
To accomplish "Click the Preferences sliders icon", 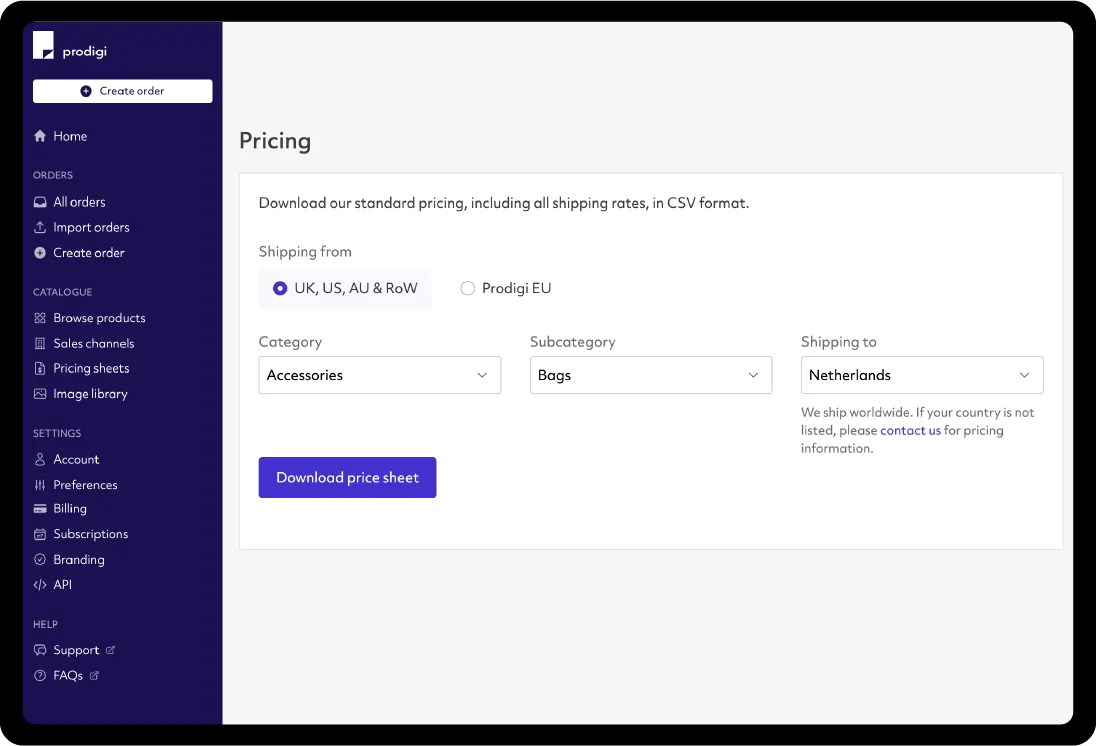I will 40,485.
